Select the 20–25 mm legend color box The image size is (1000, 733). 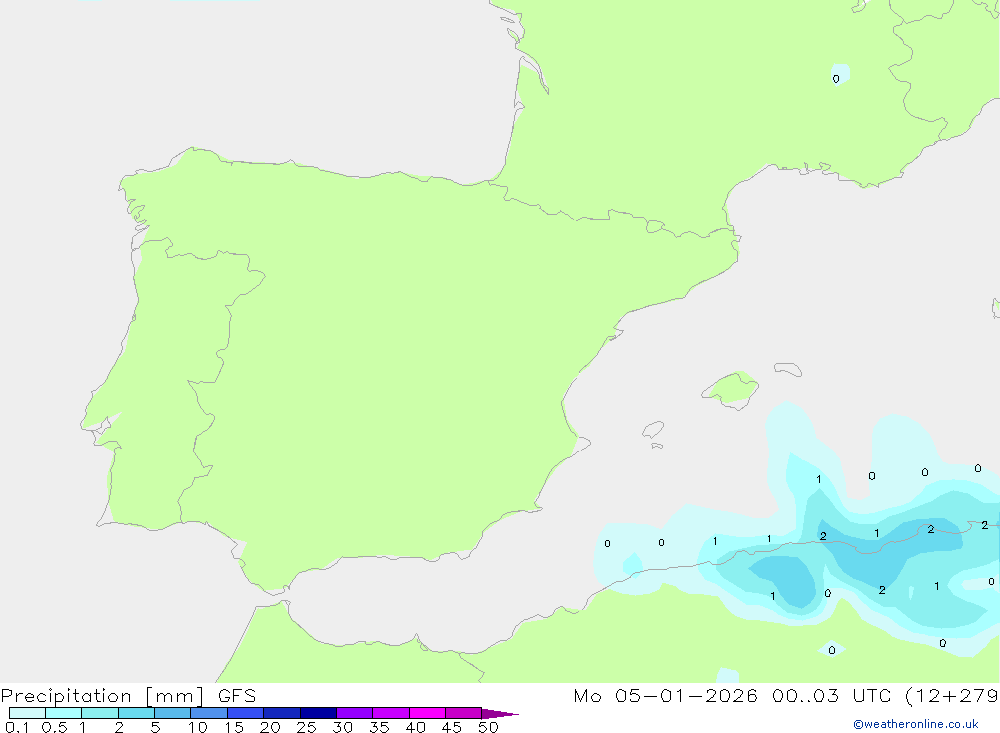(281, 713)
